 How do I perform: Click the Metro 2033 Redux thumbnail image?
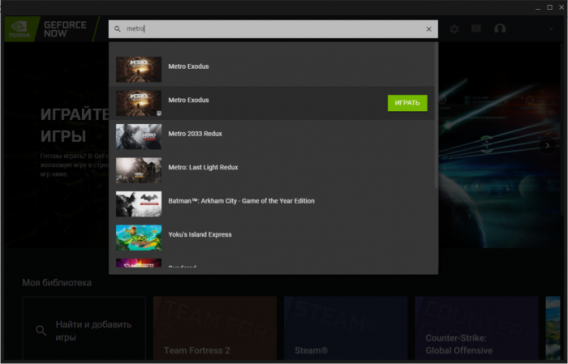tap(138, 137)
